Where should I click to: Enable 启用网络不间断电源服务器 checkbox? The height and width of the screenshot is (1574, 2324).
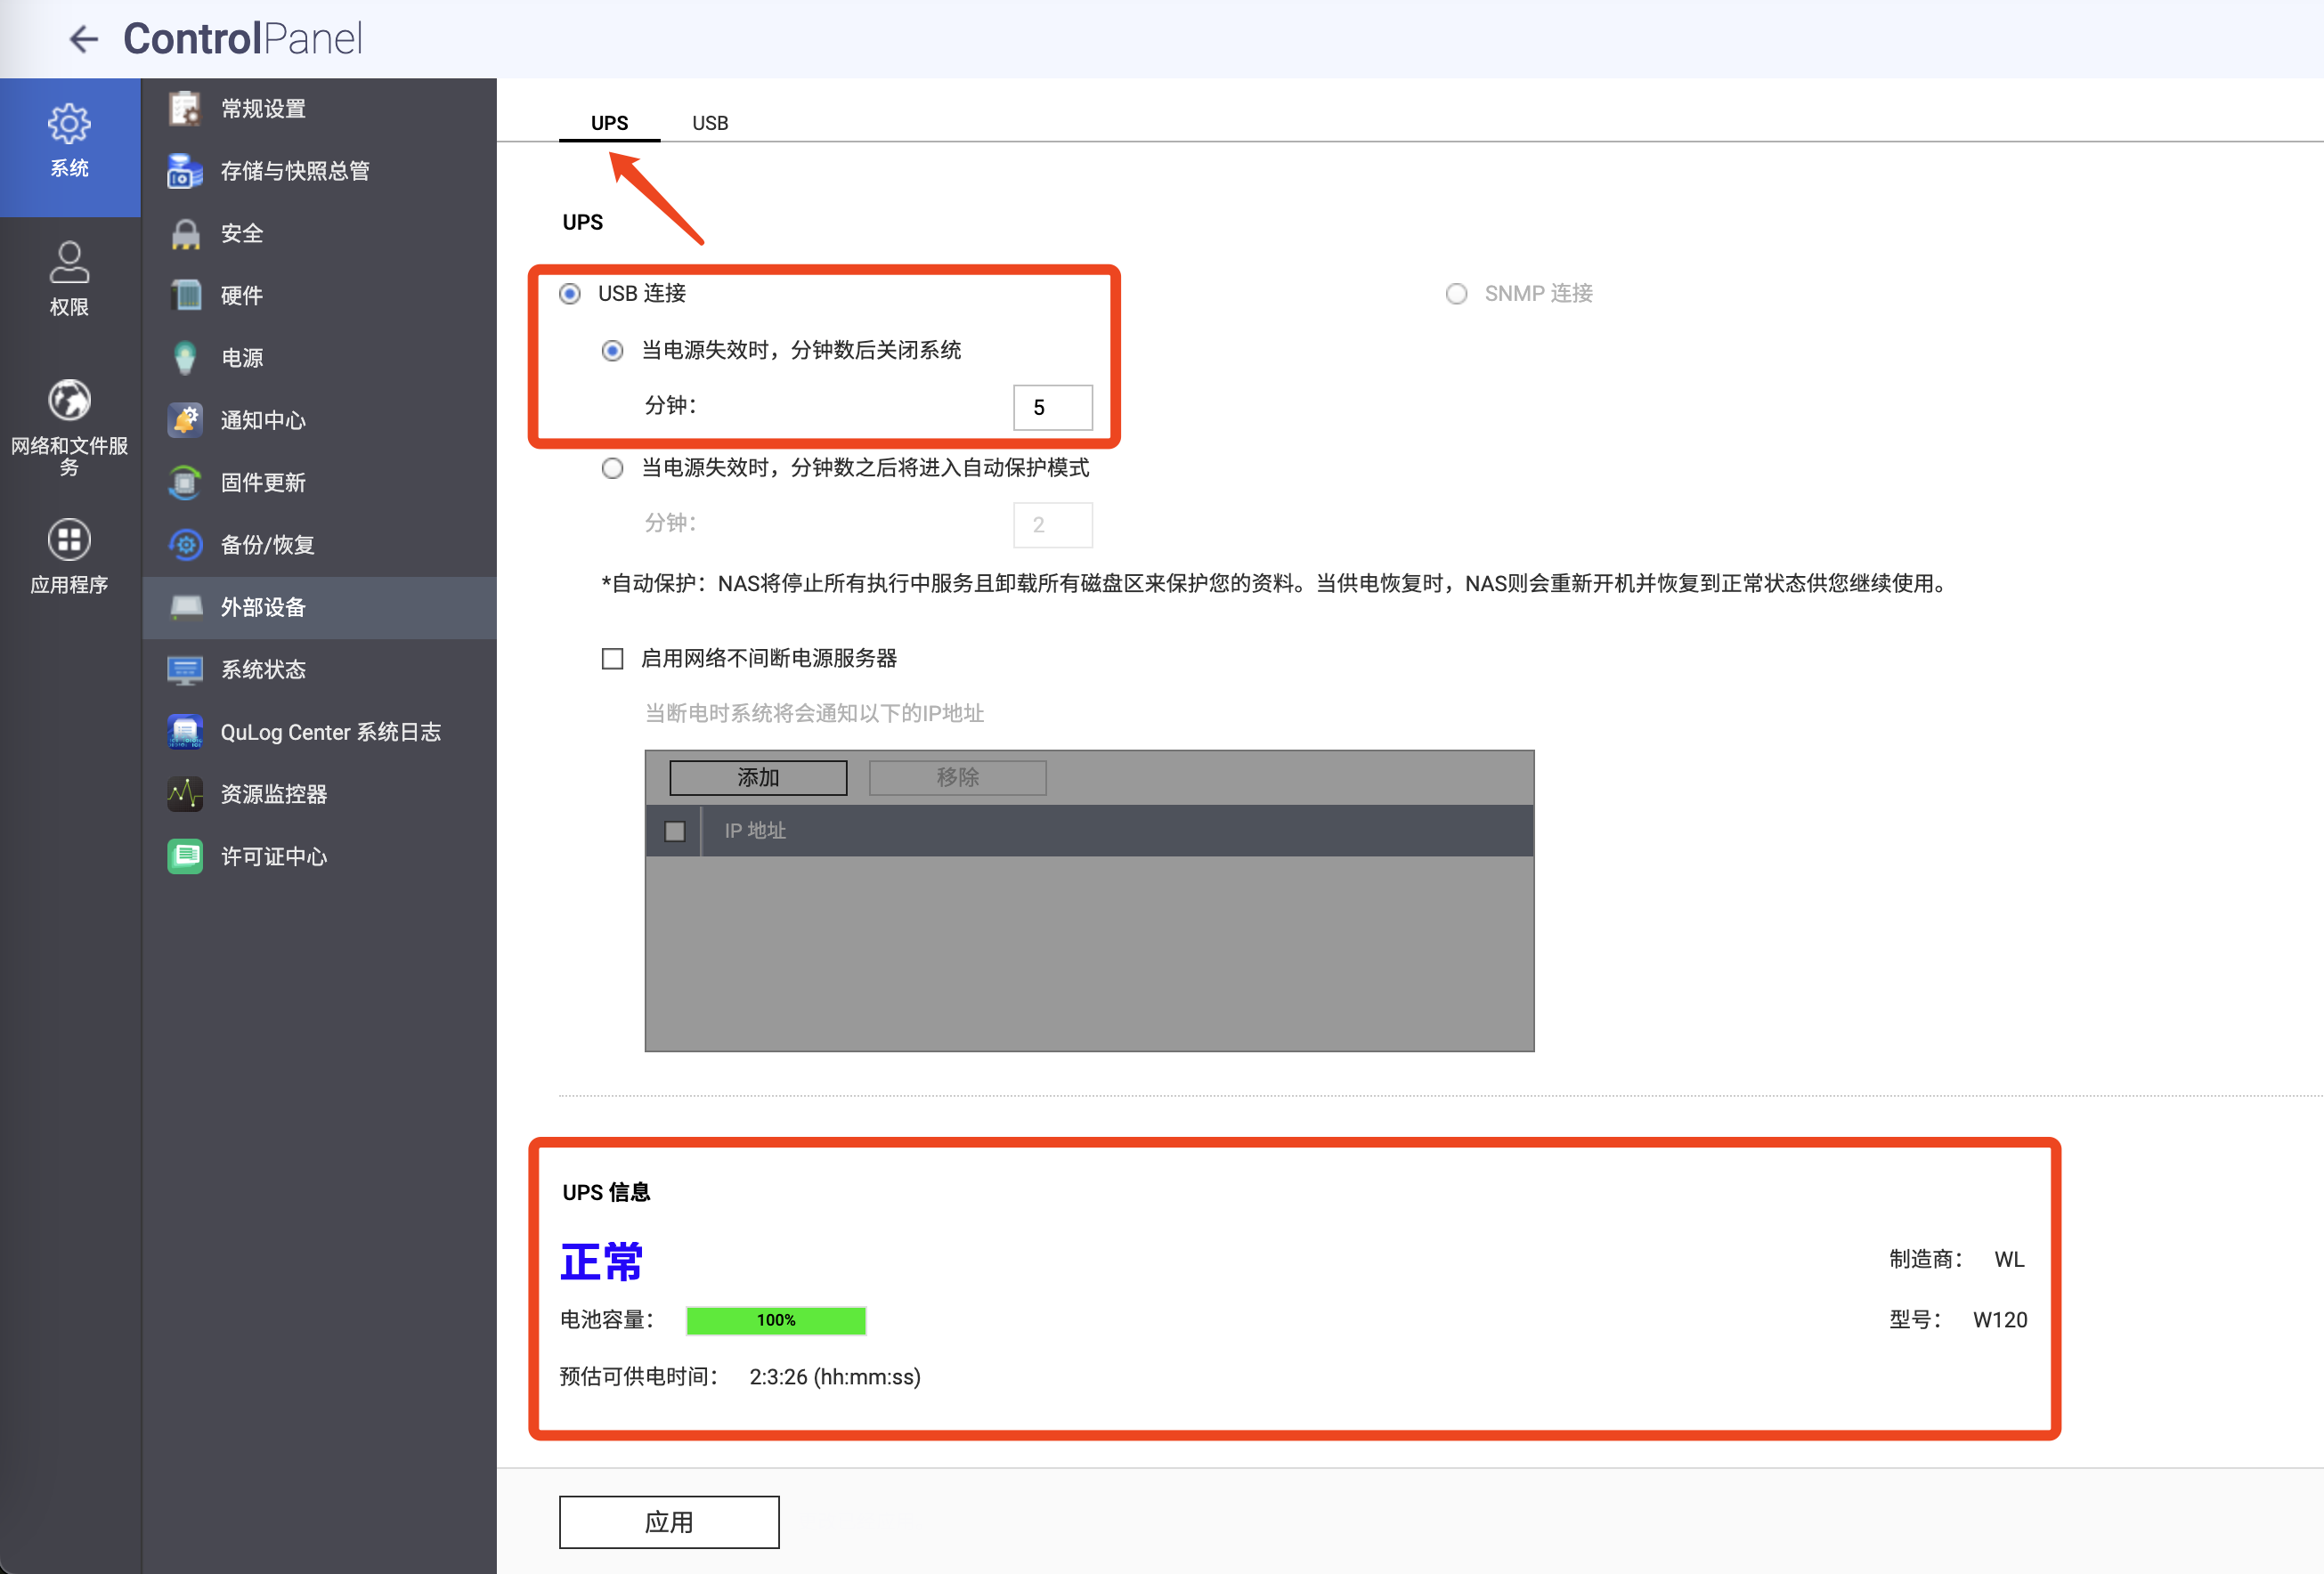pyautogui.click(x=612, y=658)
